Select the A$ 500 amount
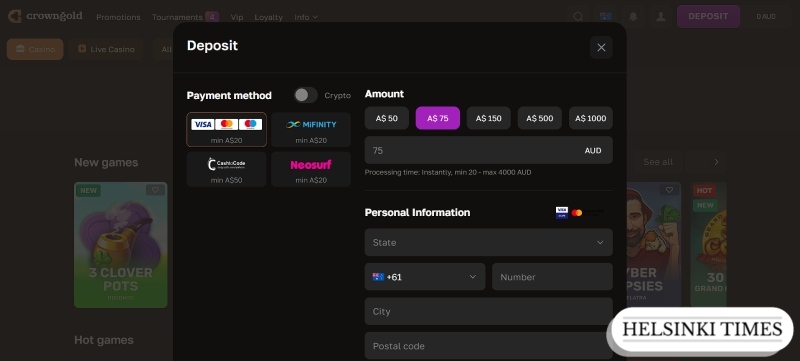Image resolution: width=800 pixels, height=361 pixels. 540,118
